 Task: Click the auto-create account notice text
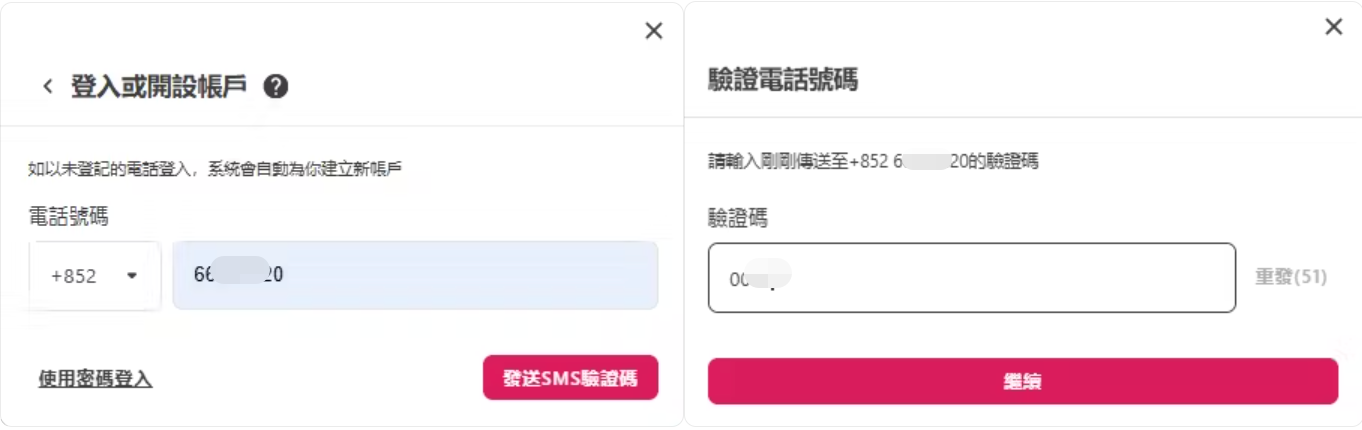coord(215,168)
